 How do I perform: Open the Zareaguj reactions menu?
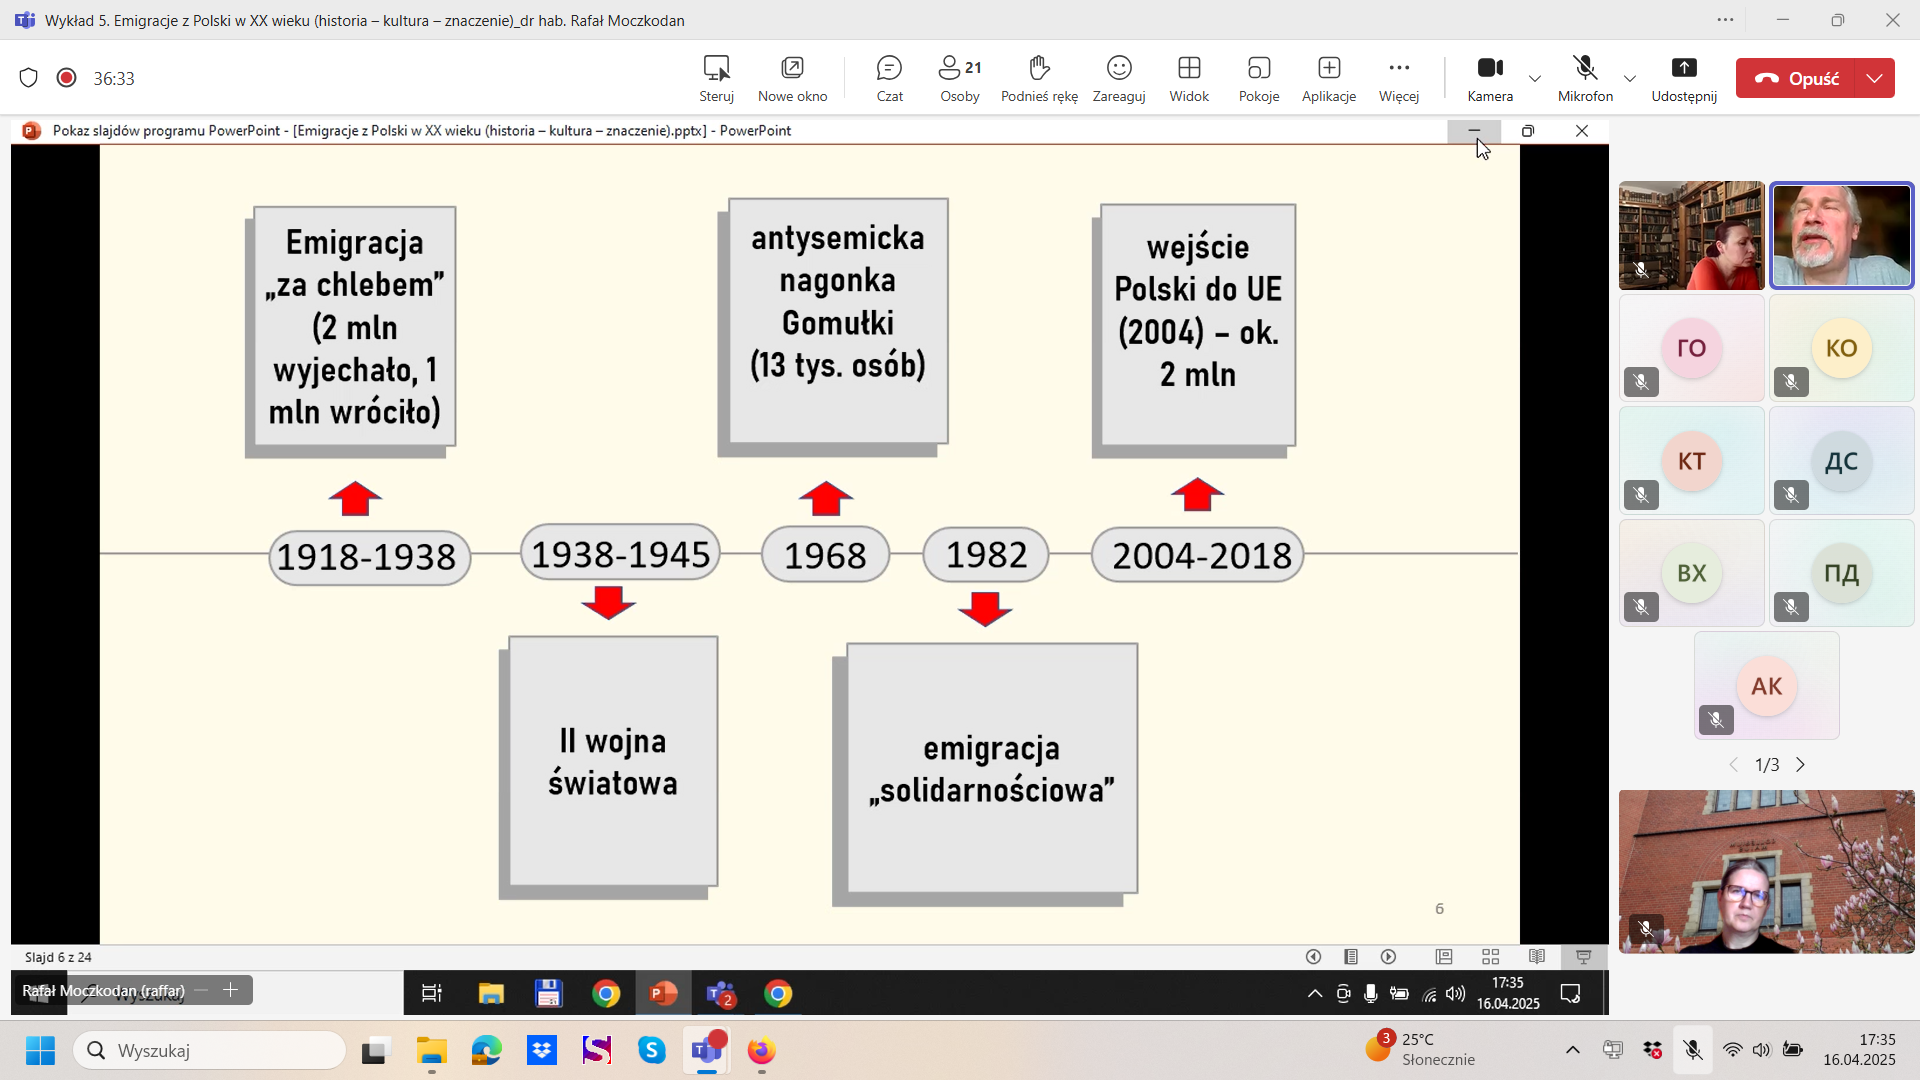(1118, 78)
